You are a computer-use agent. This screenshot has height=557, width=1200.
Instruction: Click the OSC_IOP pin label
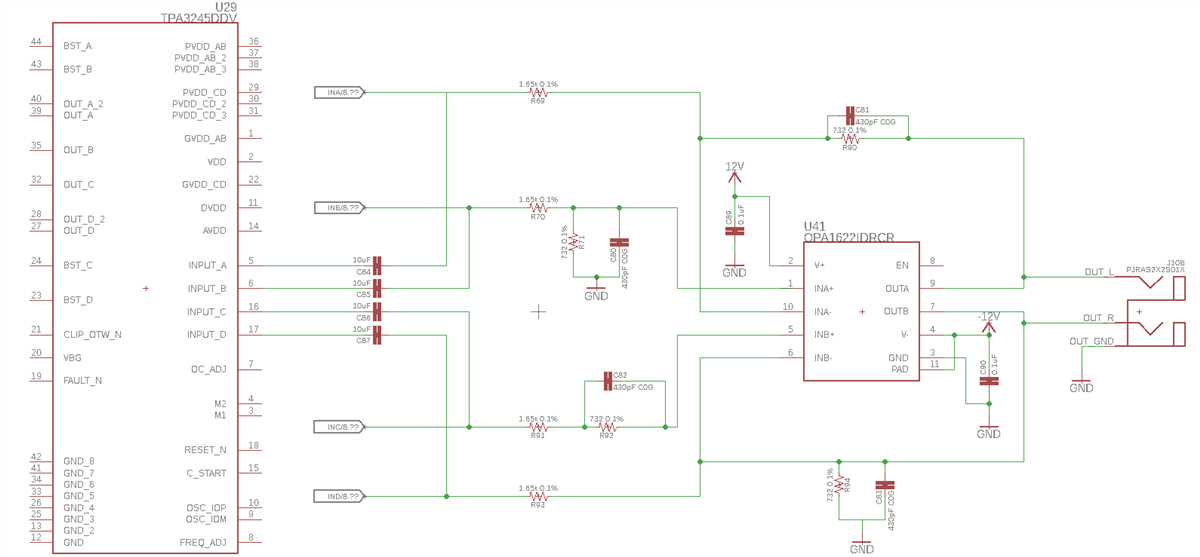206,508
